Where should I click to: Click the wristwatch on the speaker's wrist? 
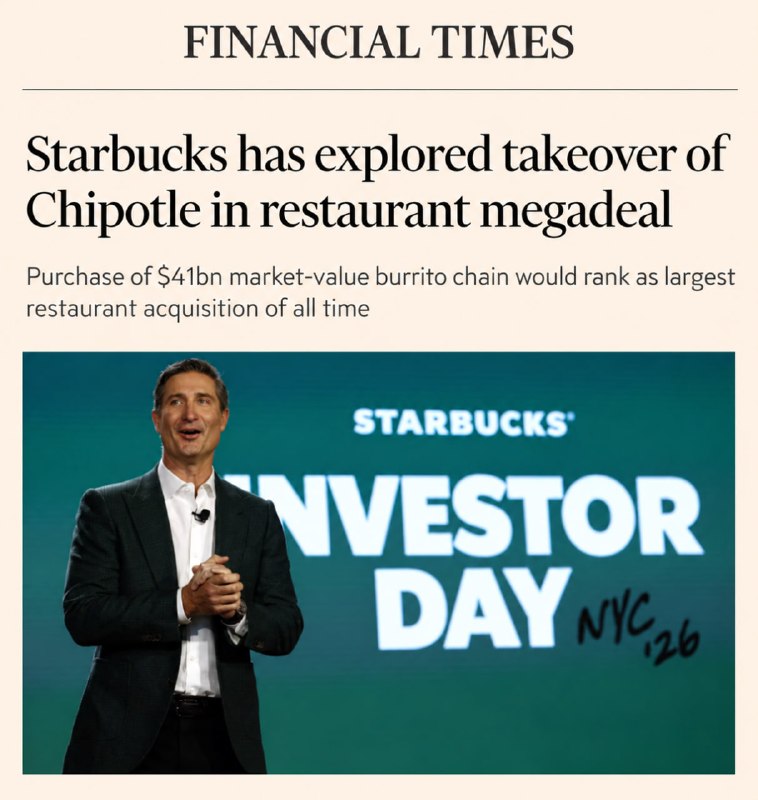coord(240,610)
